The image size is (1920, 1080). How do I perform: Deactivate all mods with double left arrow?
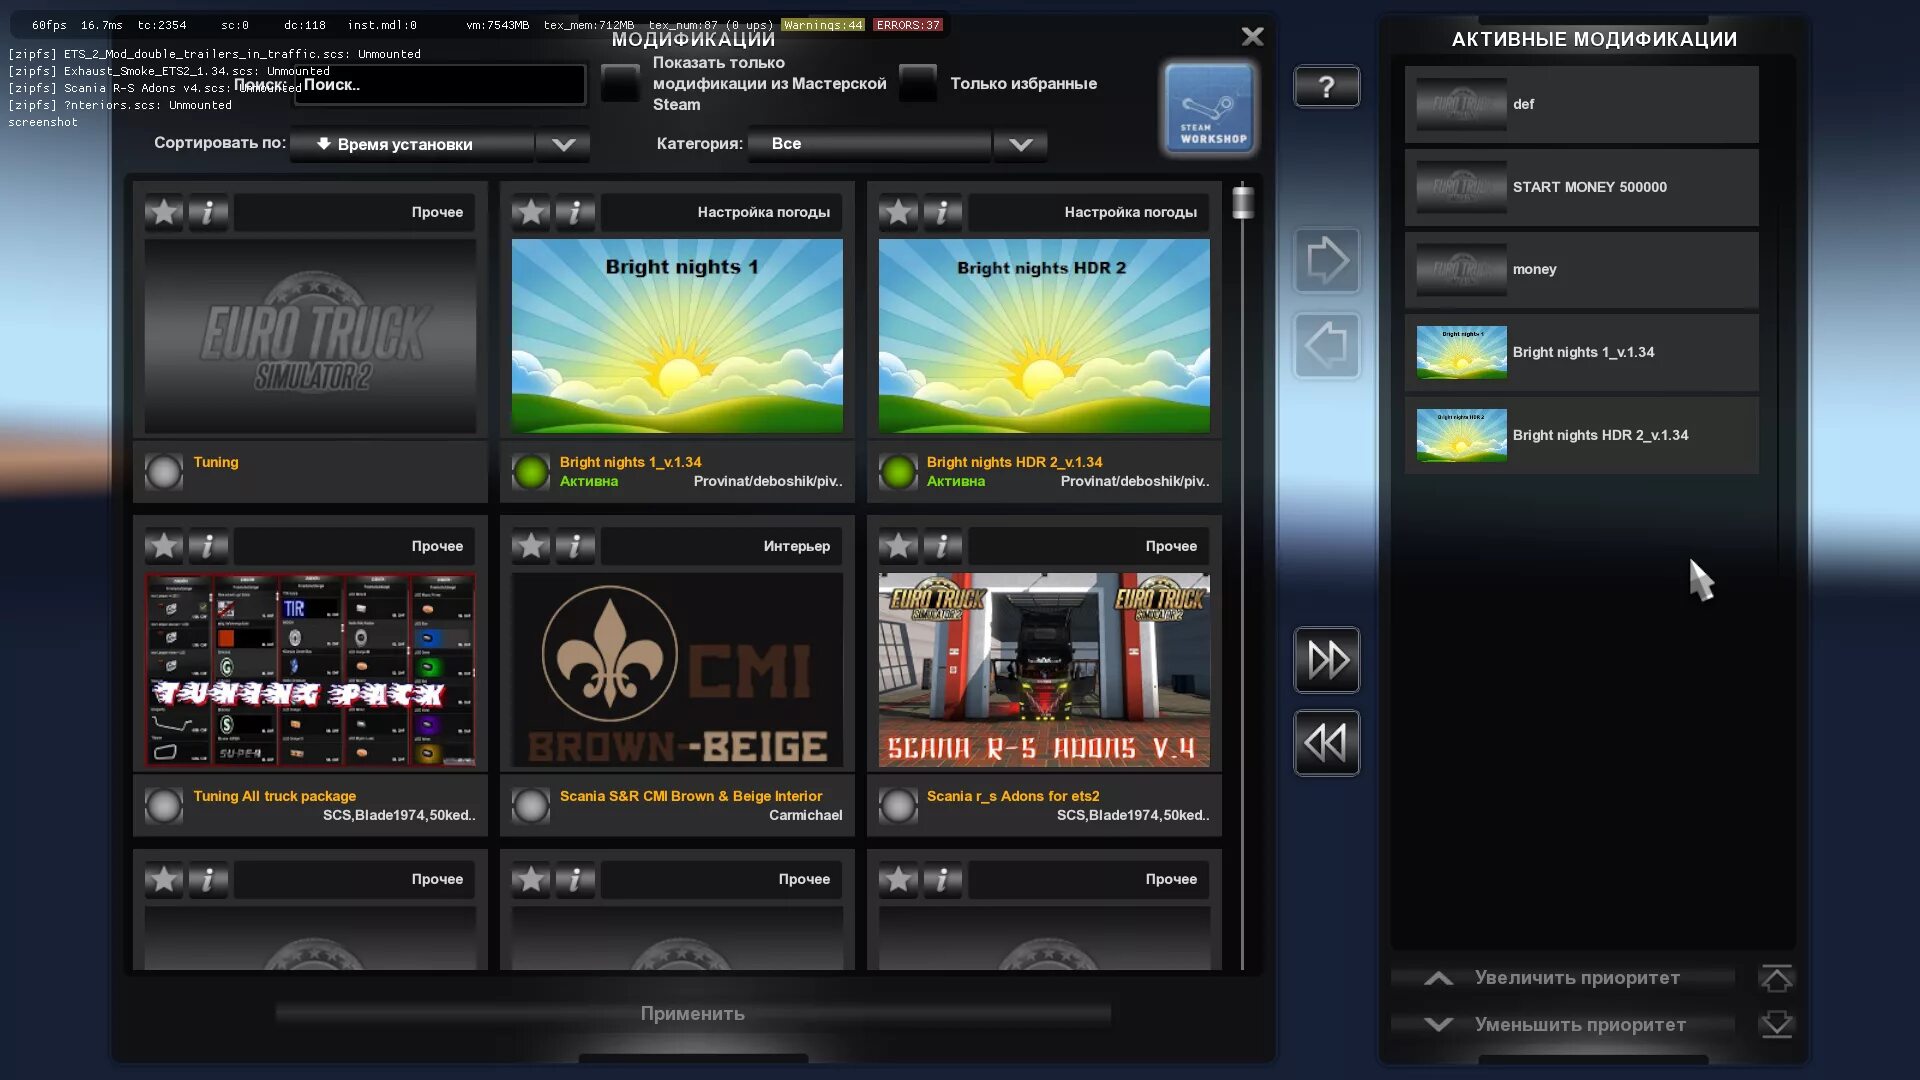[1326, 743]
